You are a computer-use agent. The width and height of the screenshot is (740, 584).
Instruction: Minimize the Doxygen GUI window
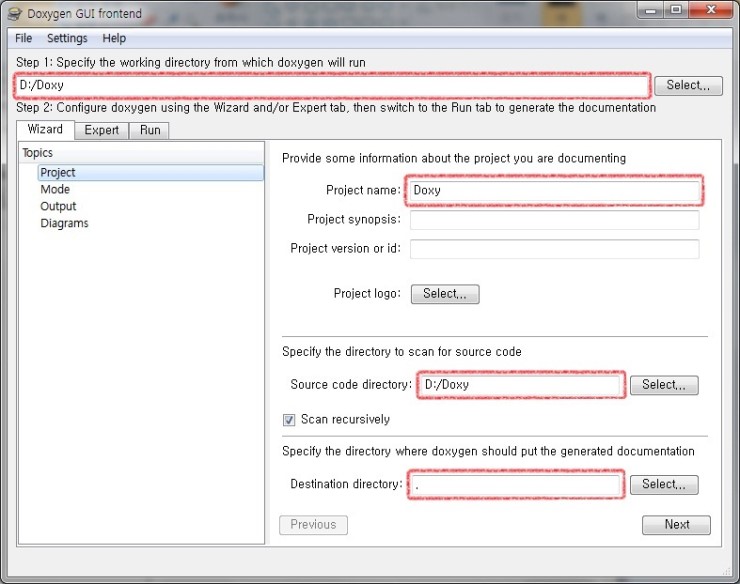(650, 10)
